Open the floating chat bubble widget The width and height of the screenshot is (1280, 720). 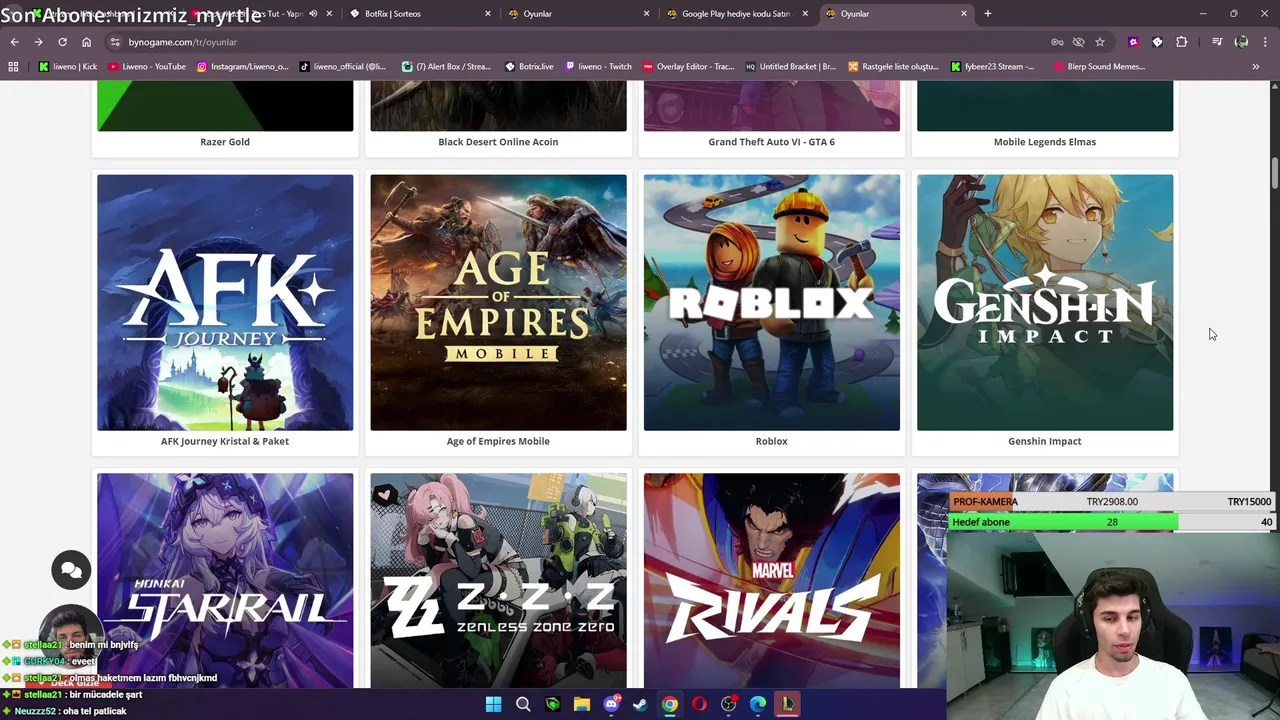(x=71, y=570)
